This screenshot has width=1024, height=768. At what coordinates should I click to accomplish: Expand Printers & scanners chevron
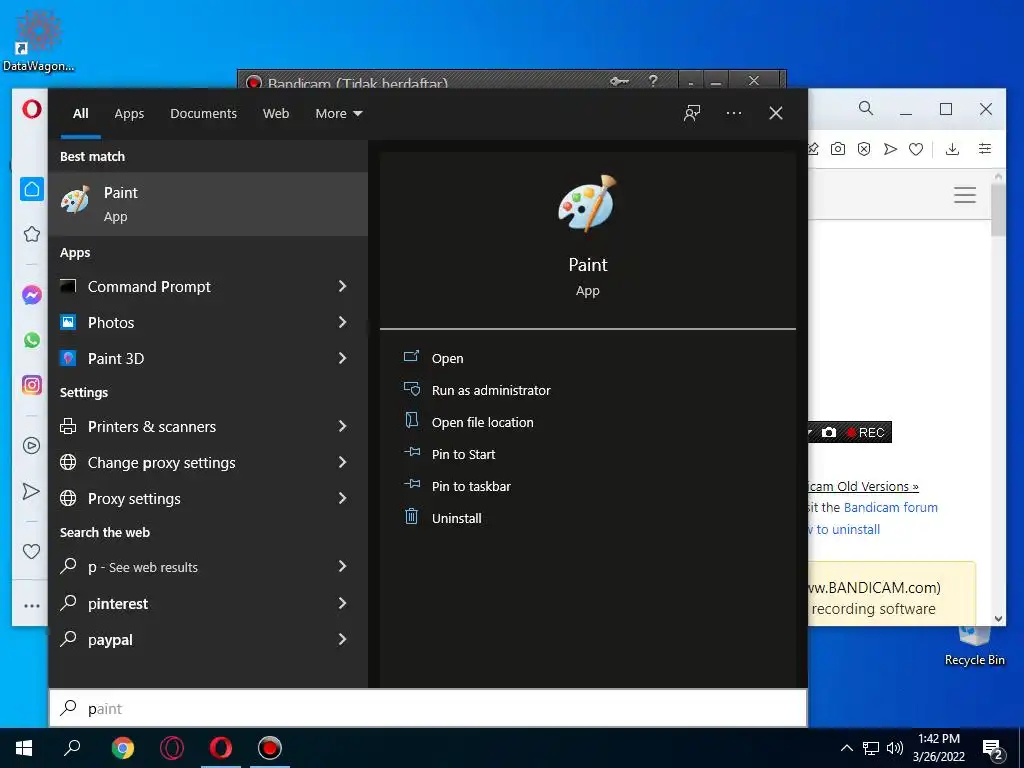(342, 426)
